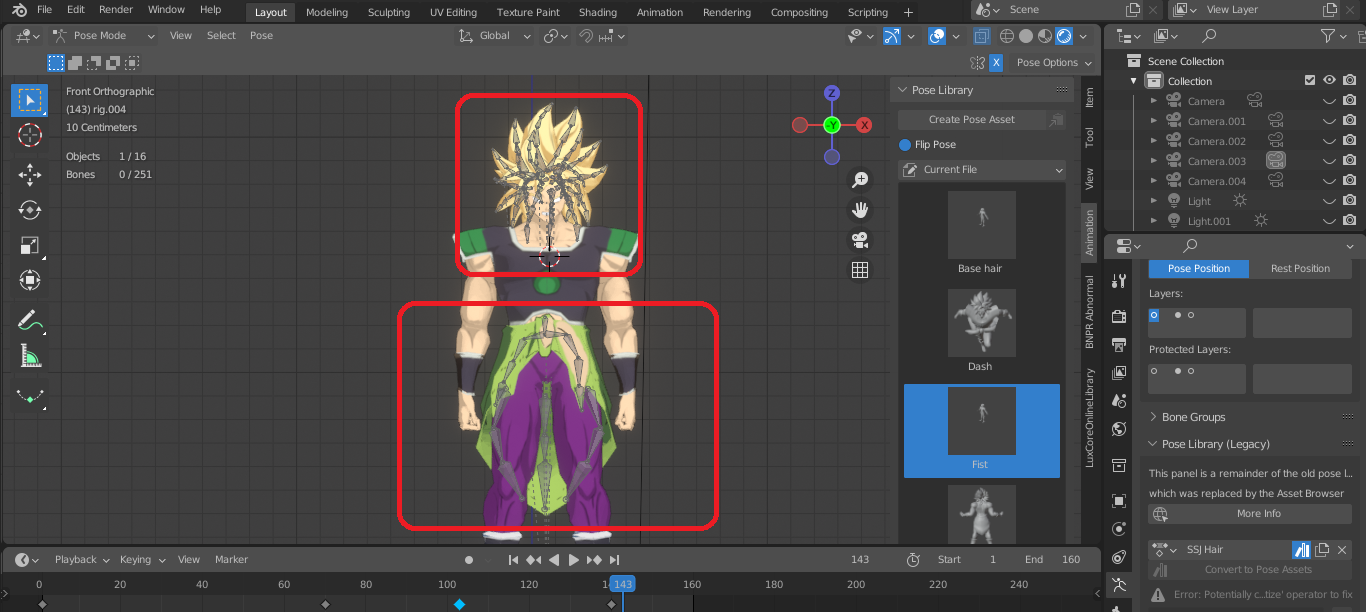Disable Light.001 in renders
The height and width of the screenshot is (612, 1366).
click(x=1349, y=221)
